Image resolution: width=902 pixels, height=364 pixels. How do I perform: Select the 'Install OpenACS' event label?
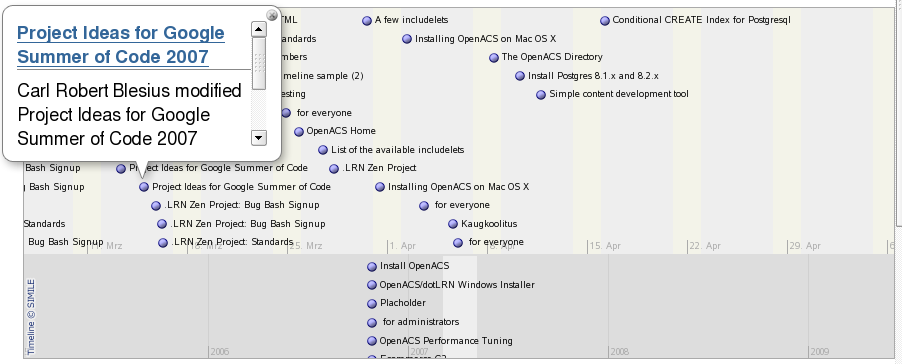415,266
